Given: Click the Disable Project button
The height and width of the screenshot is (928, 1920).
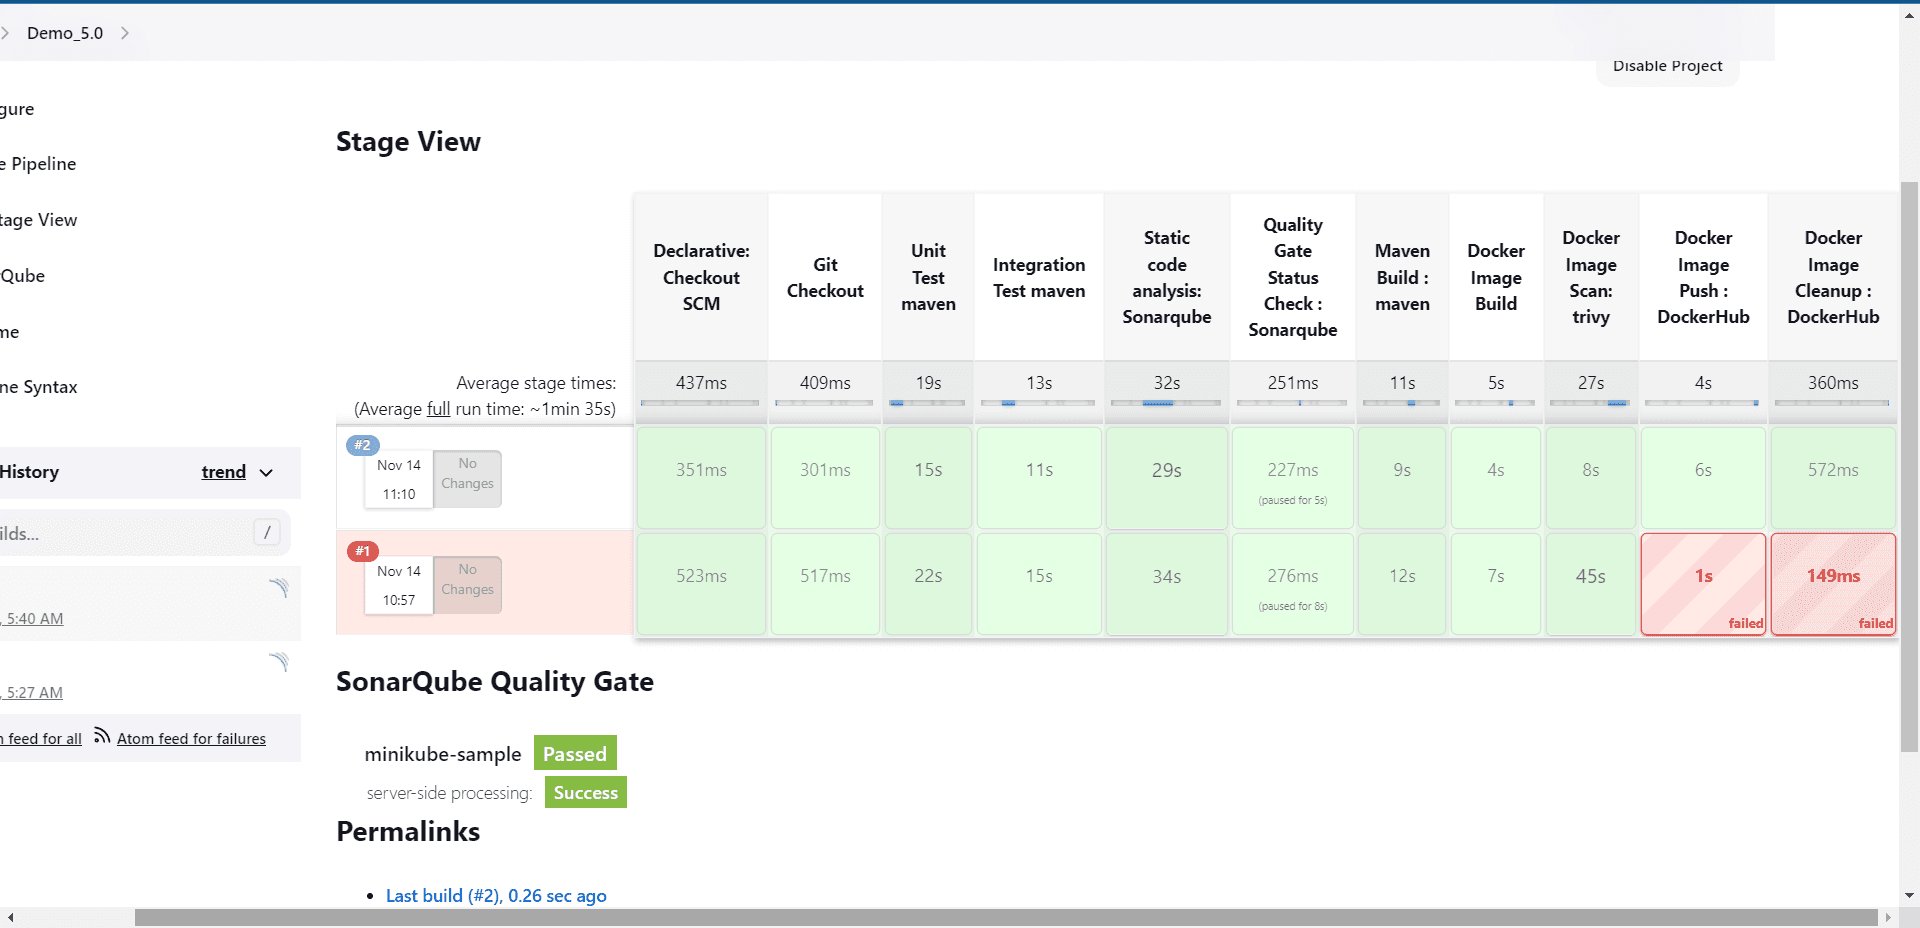Looking at the screenshot, I should (x=1667, y=67).
